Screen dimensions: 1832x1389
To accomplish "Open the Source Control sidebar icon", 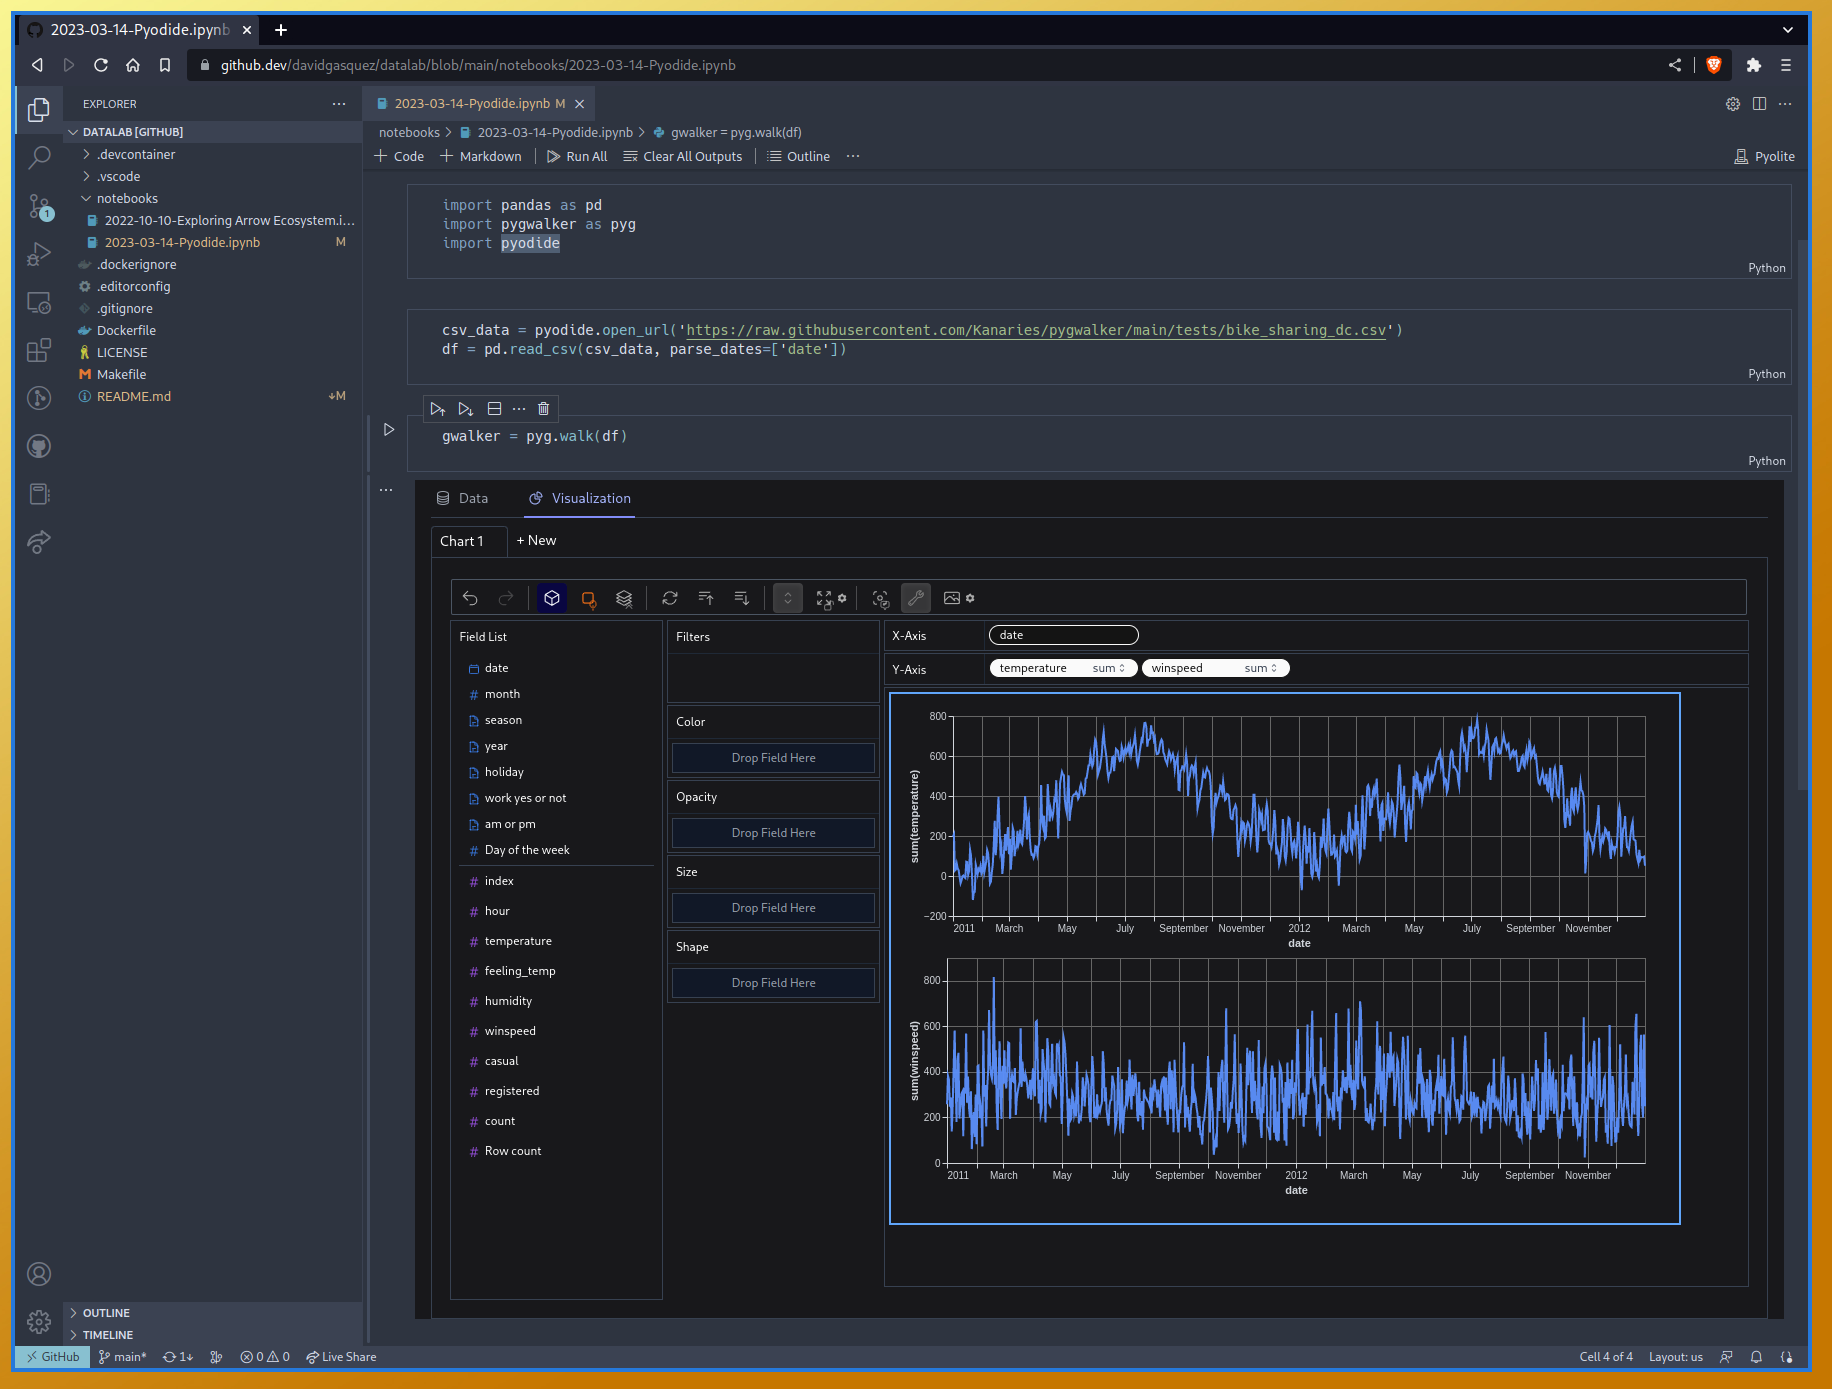I will point(39,206).
